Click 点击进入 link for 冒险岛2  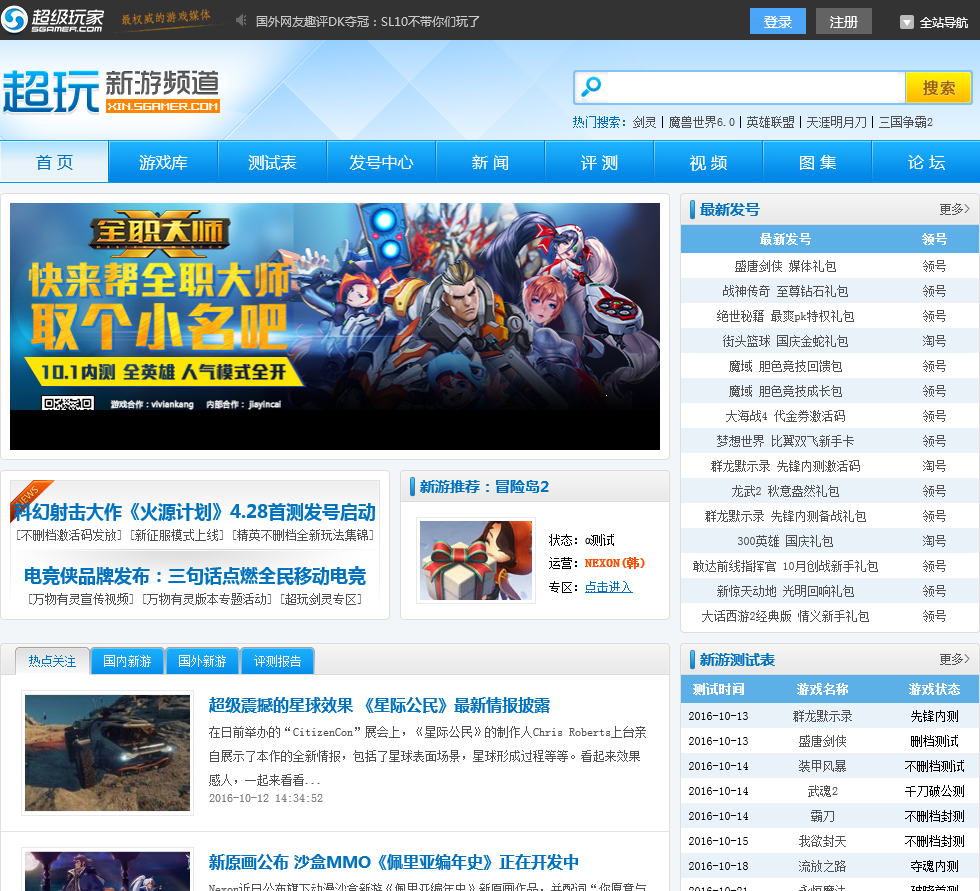coord(608,587)
